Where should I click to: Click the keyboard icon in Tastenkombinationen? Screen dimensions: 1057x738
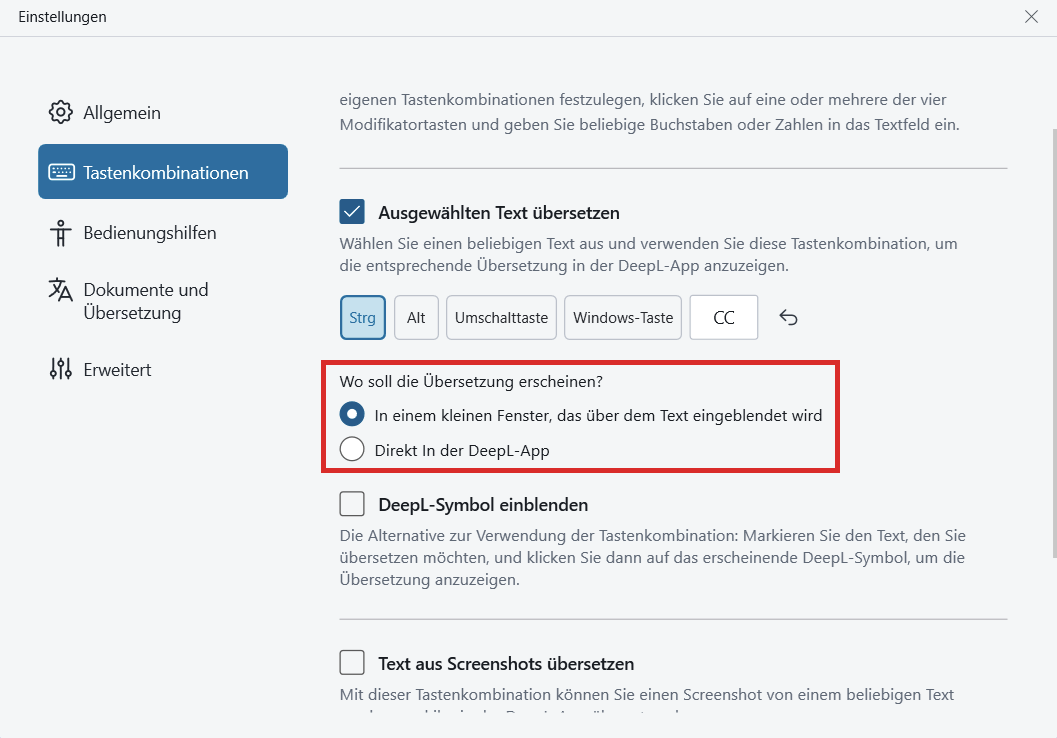point(61,172)
